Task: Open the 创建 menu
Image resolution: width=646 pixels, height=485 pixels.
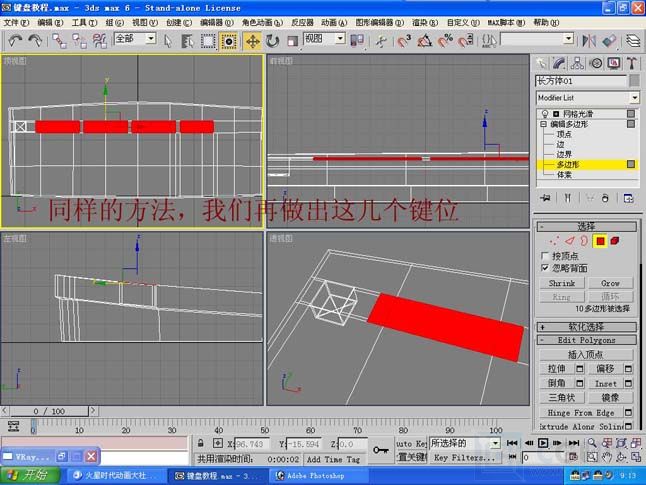Action: point(179,23)
